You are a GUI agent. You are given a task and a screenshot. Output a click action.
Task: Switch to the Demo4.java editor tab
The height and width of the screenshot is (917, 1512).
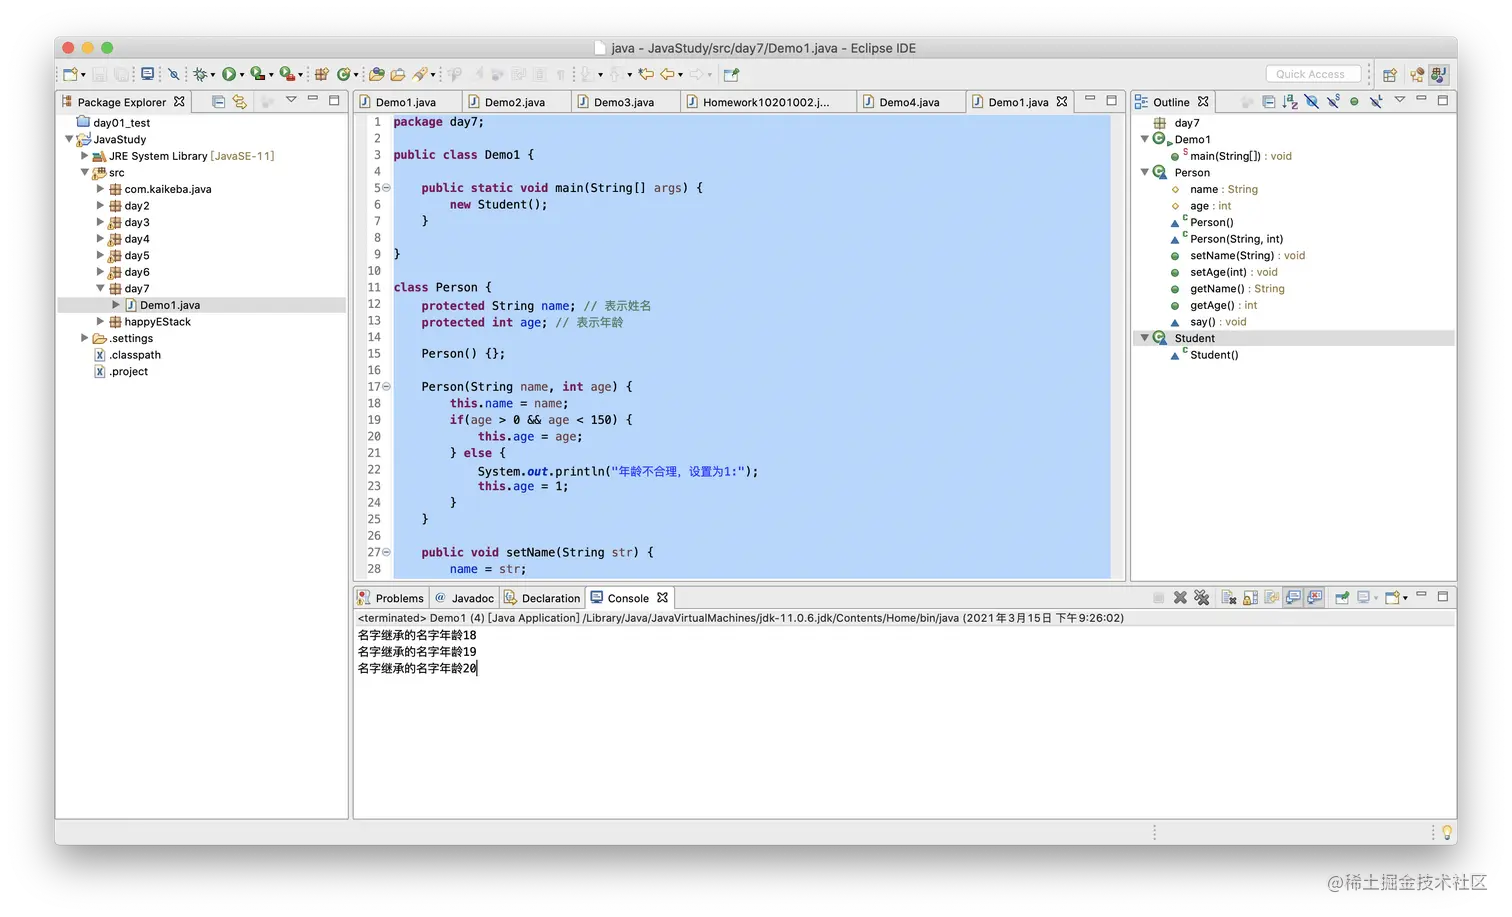[x=910, y=102]
